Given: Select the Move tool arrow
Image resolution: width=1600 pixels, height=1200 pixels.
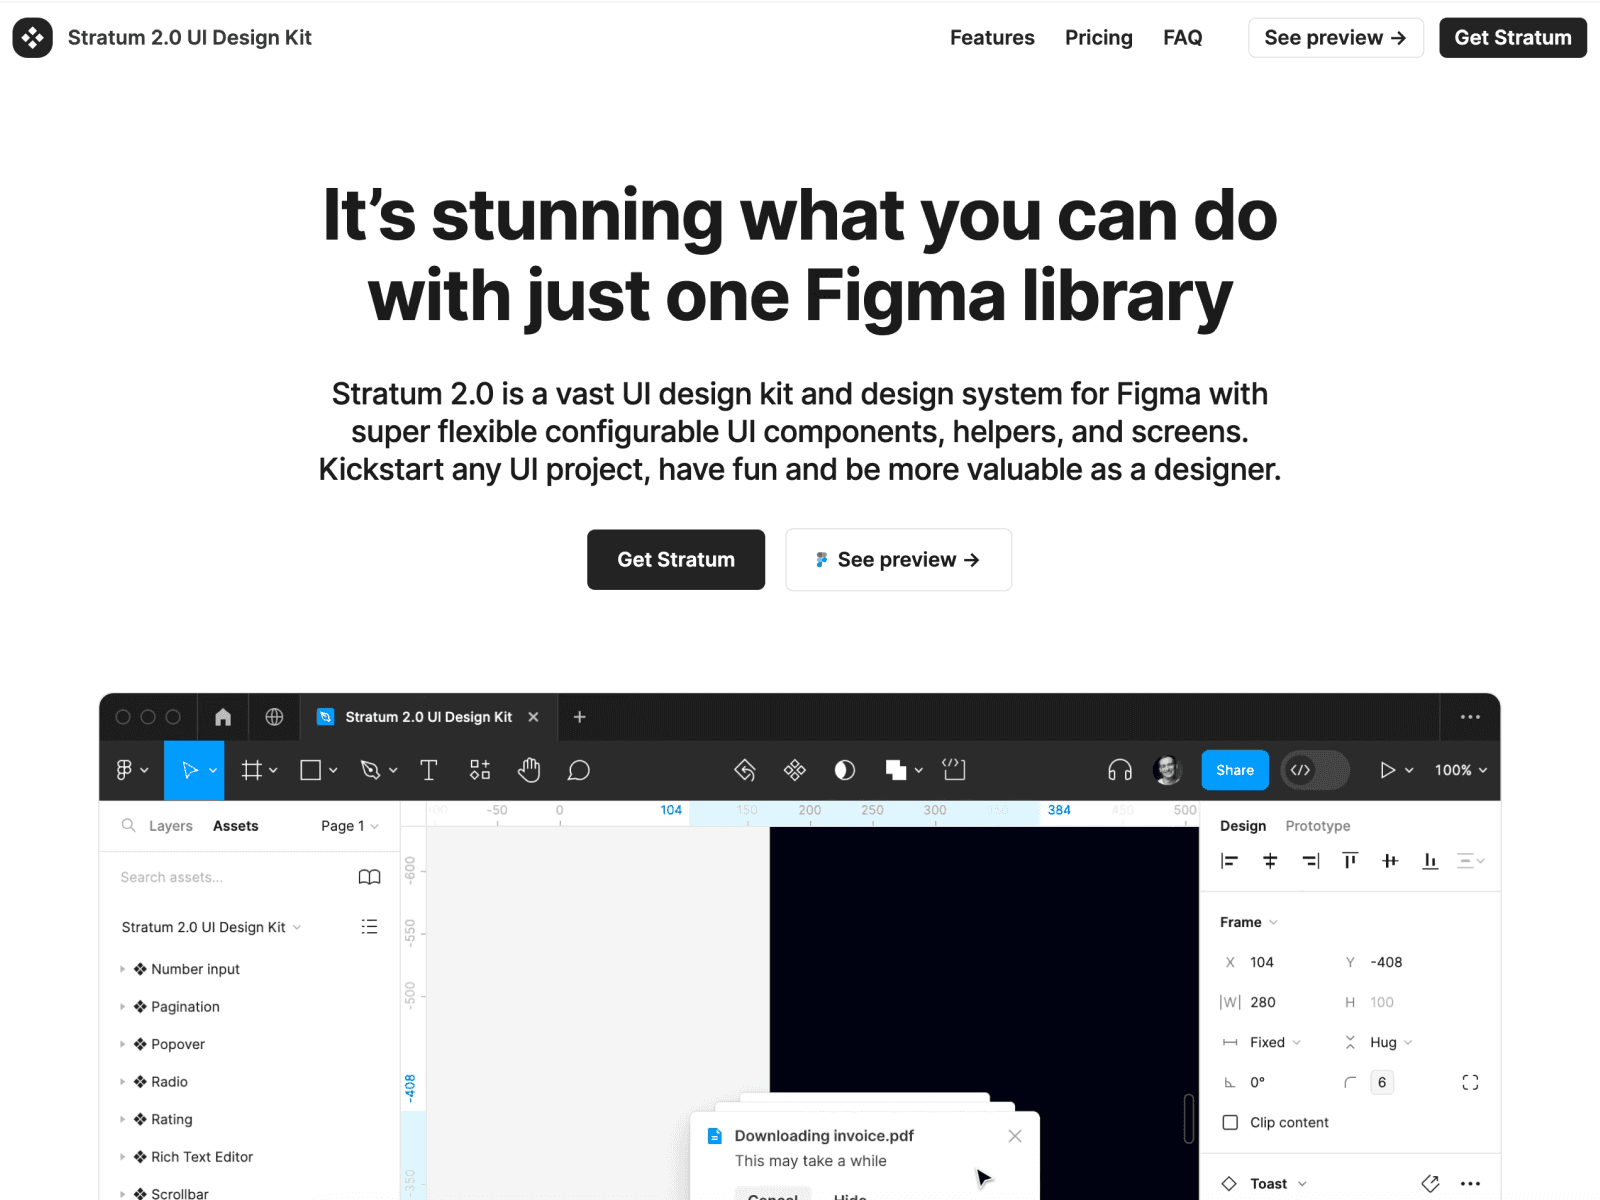Looking at the screenshot, I should click(189, 770).
